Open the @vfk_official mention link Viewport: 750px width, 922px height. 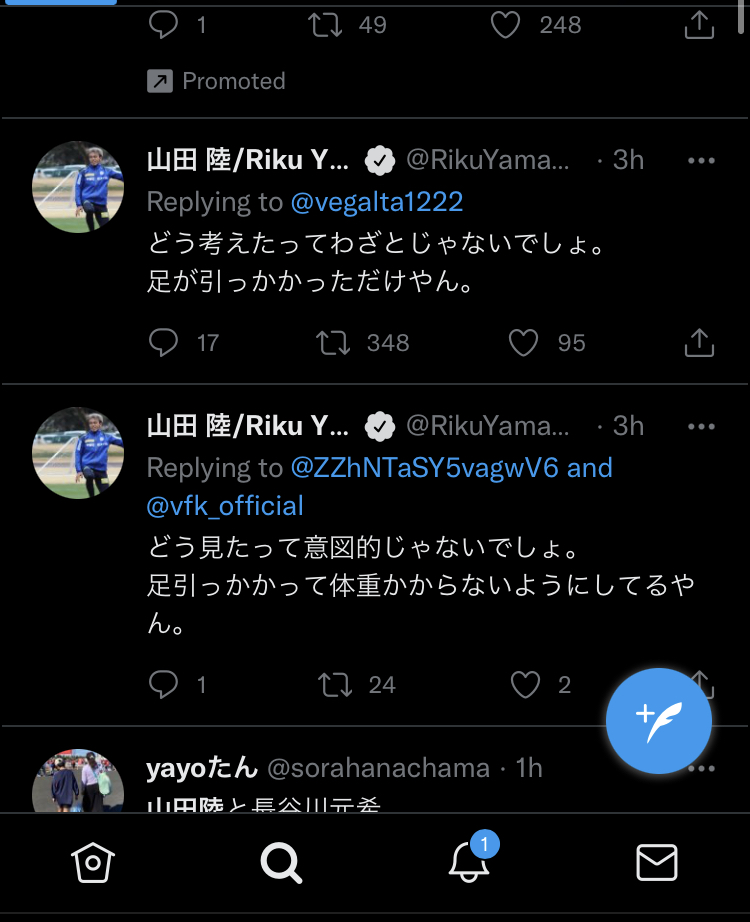pos(225,506)
